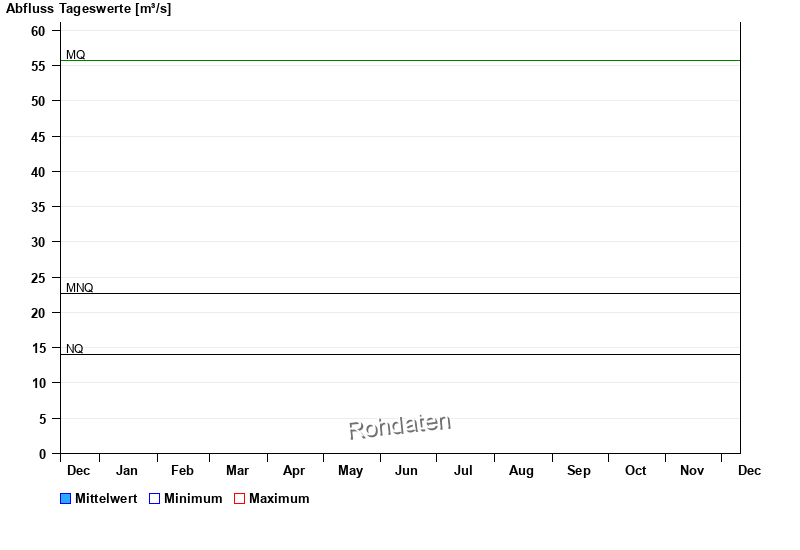Click the MNQ line label
Screen dimensions: 800x550
coord(80,288)
